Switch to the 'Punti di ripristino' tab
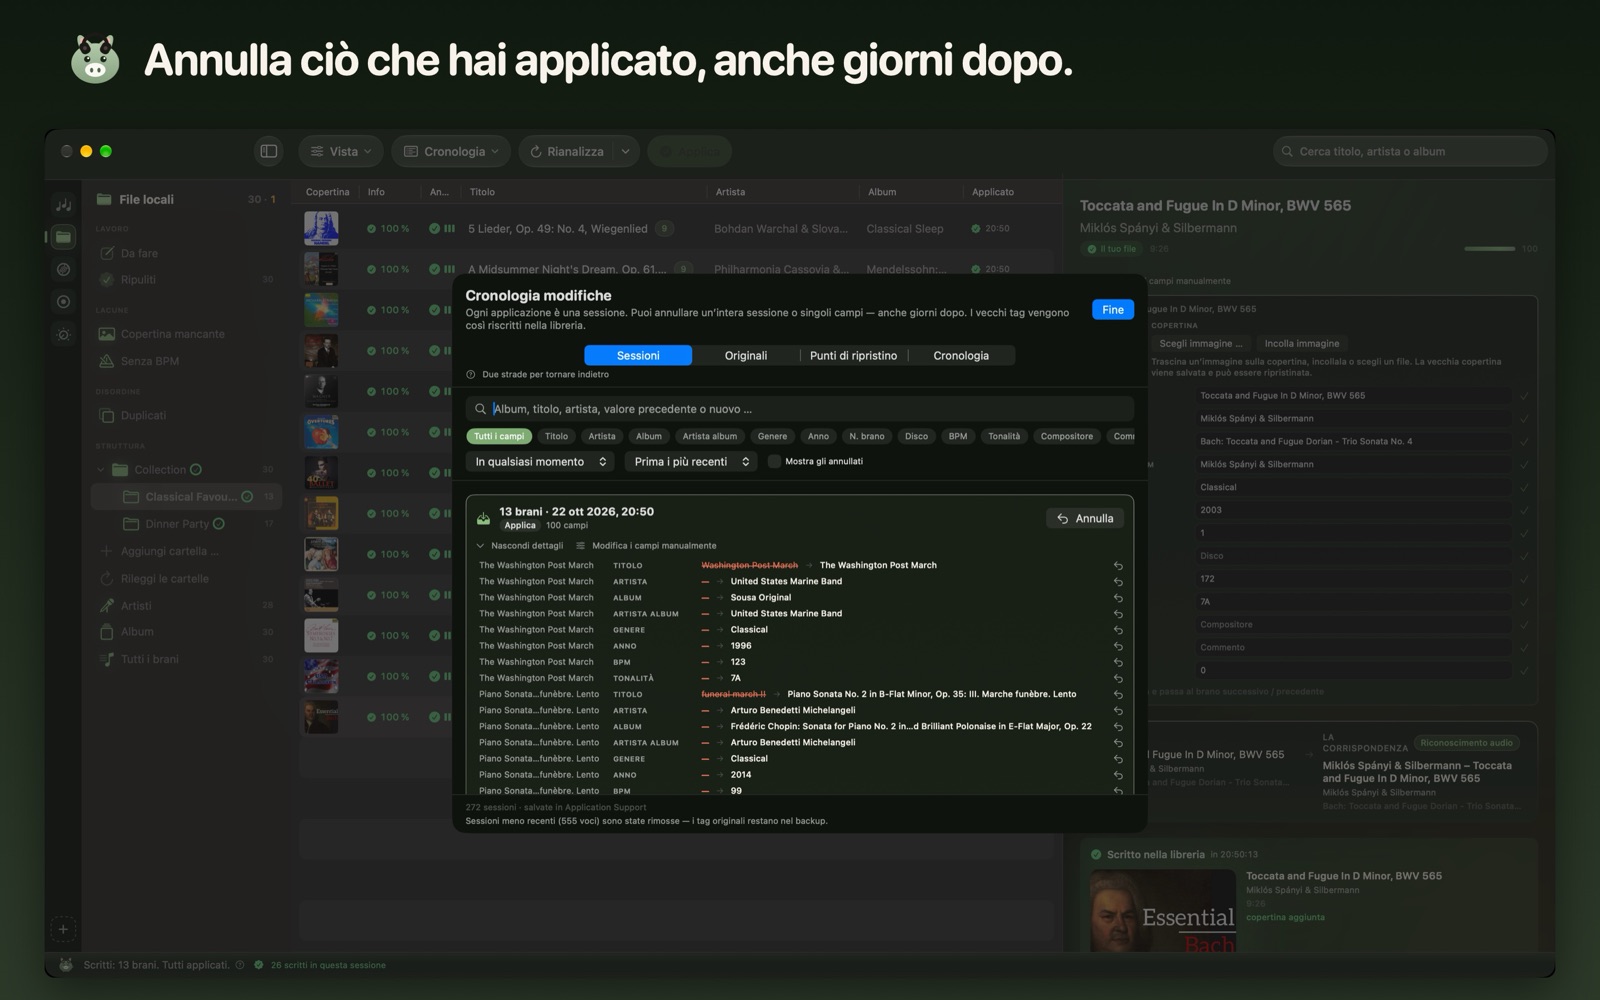This screenshot has width=1600, height=1000. (853, 355)
